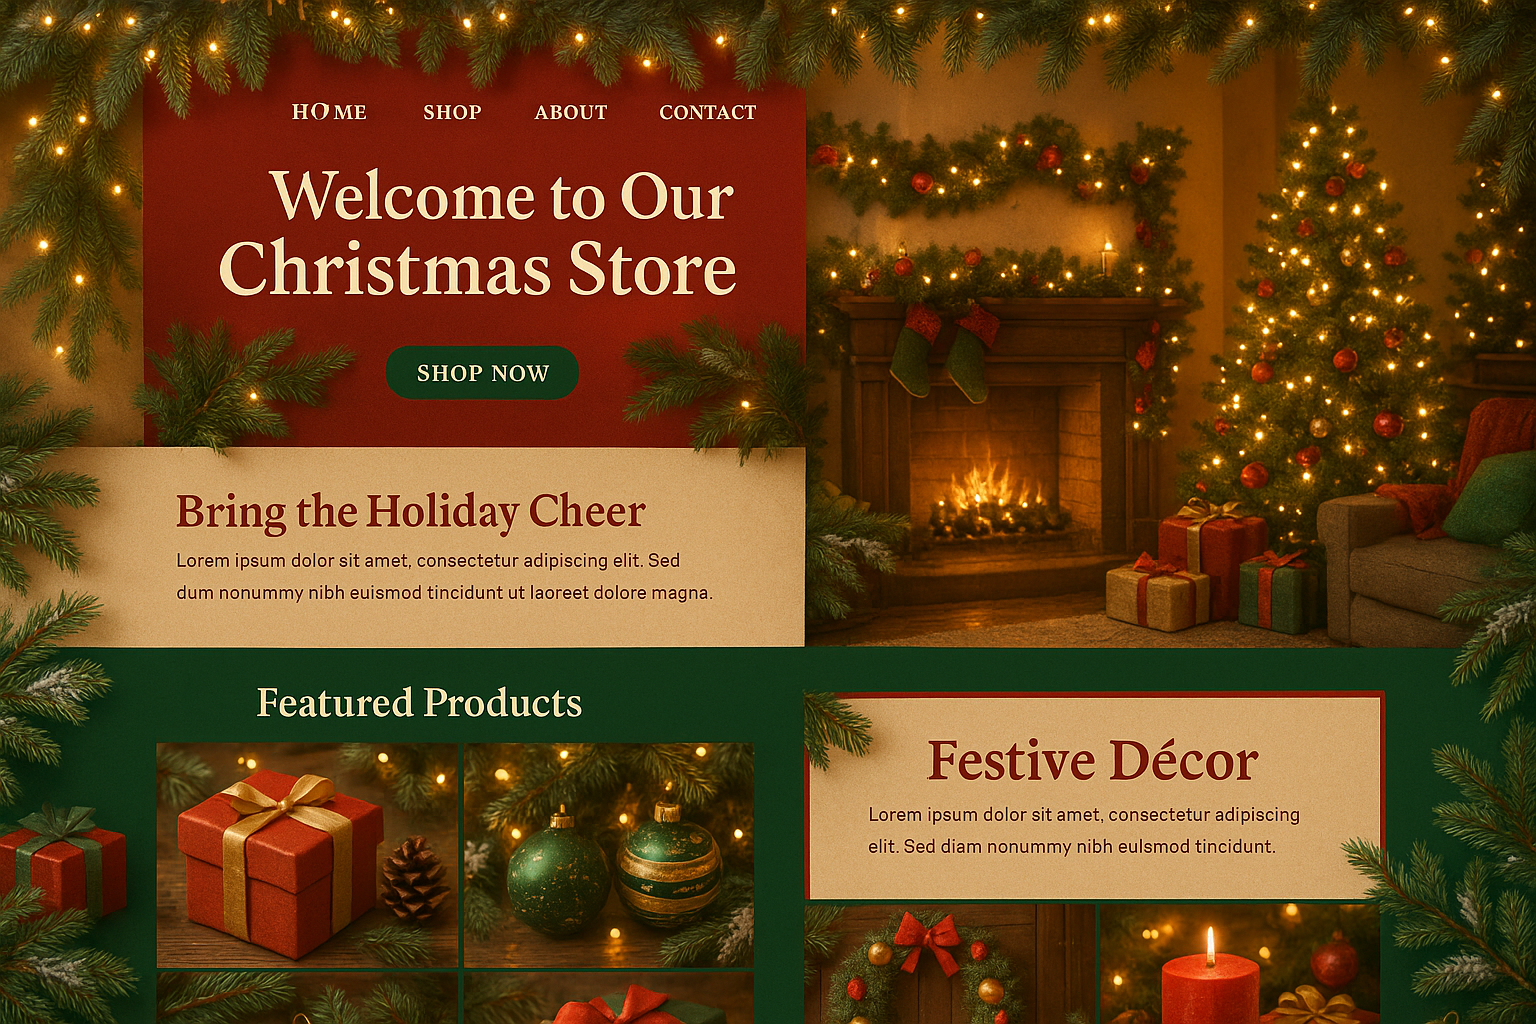Select CONTACT in the navigation bar
Image resolution: width=1536 pixels, height=1024 pixels.
[x=708, y=112]
